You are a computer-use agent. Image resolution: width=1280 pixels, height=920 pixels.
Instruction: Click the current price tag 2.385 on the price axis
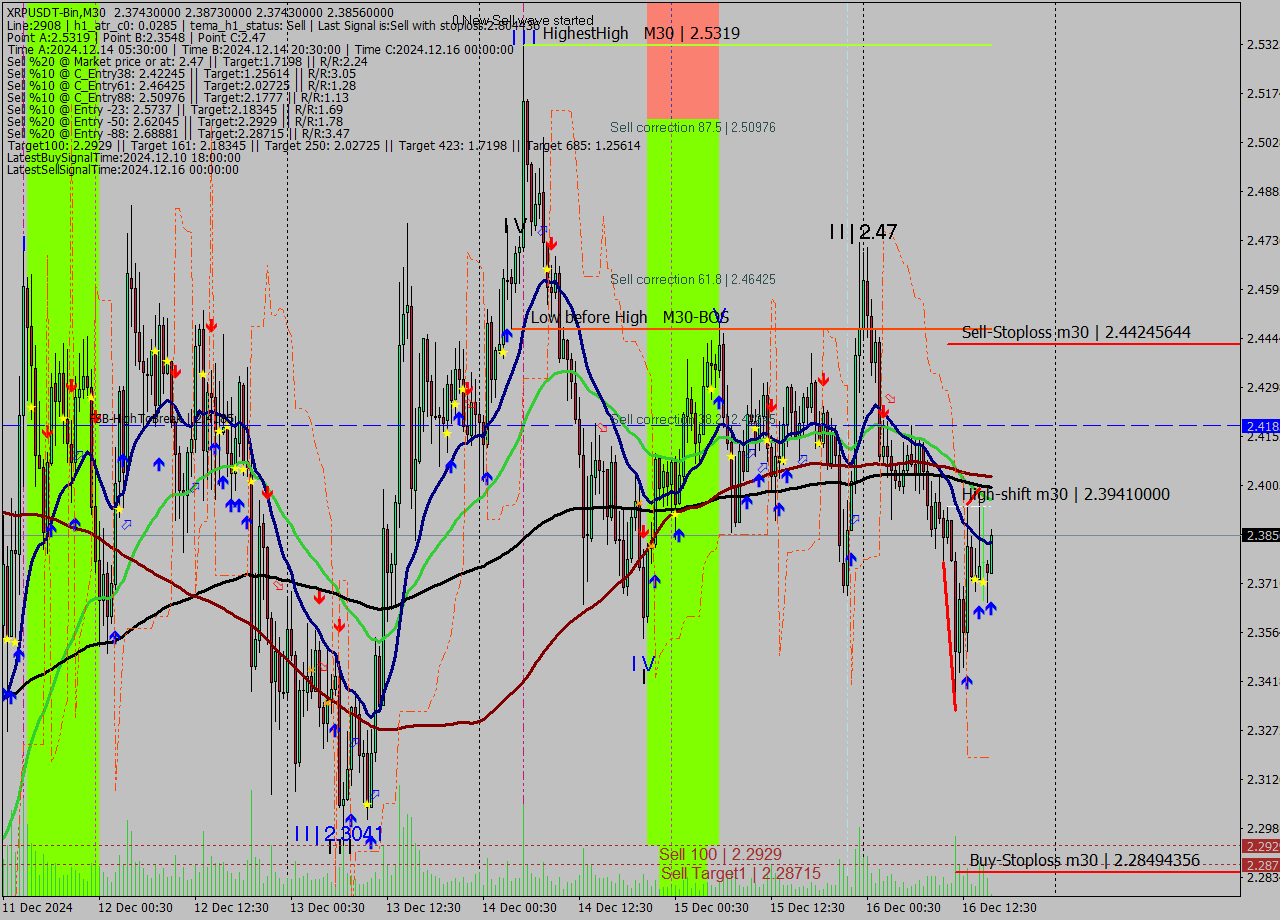[x=1261, y=535]
